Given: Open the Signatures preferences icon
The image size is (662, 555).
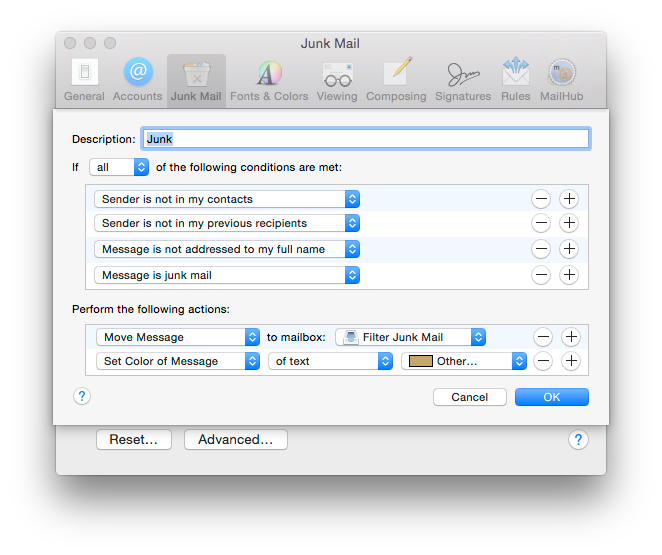Looking at the screenshot, I should click(x=463, y=80).
